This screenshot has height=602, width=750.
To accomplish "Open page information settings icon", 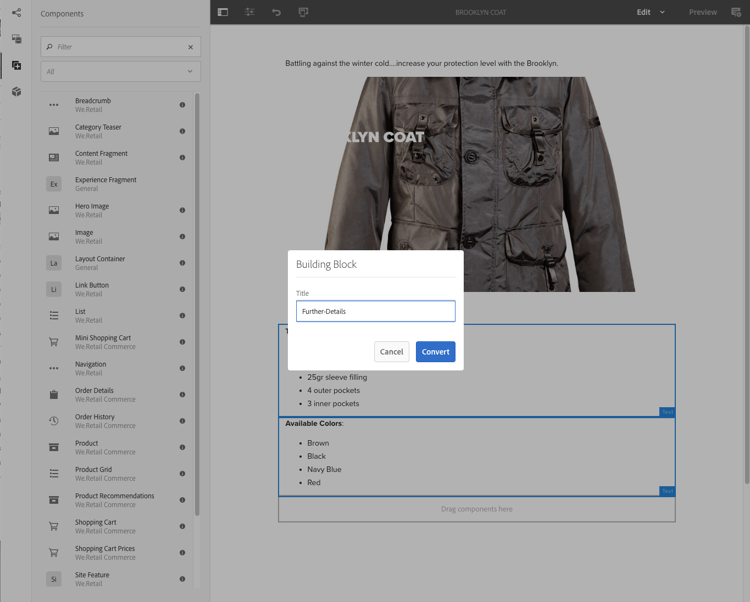I will [249, 12].
